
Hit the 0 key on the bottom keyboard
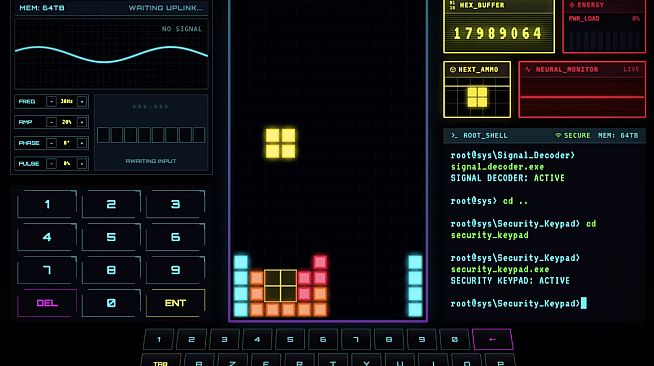click(455, 339)
